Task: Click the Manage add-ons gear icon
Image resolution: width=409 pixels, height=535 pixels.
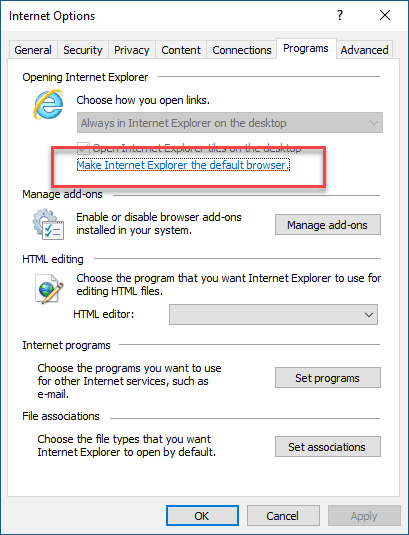Action: (48, 224)
